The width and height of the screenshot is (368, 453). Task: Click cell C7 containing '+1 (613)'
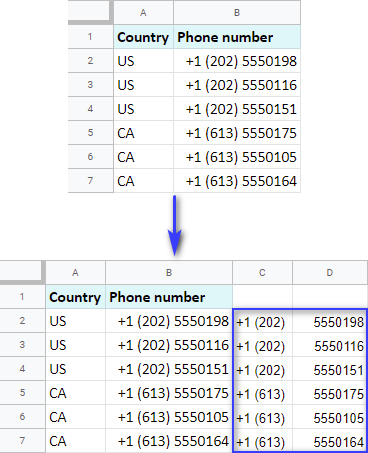[x=262, y=441]
